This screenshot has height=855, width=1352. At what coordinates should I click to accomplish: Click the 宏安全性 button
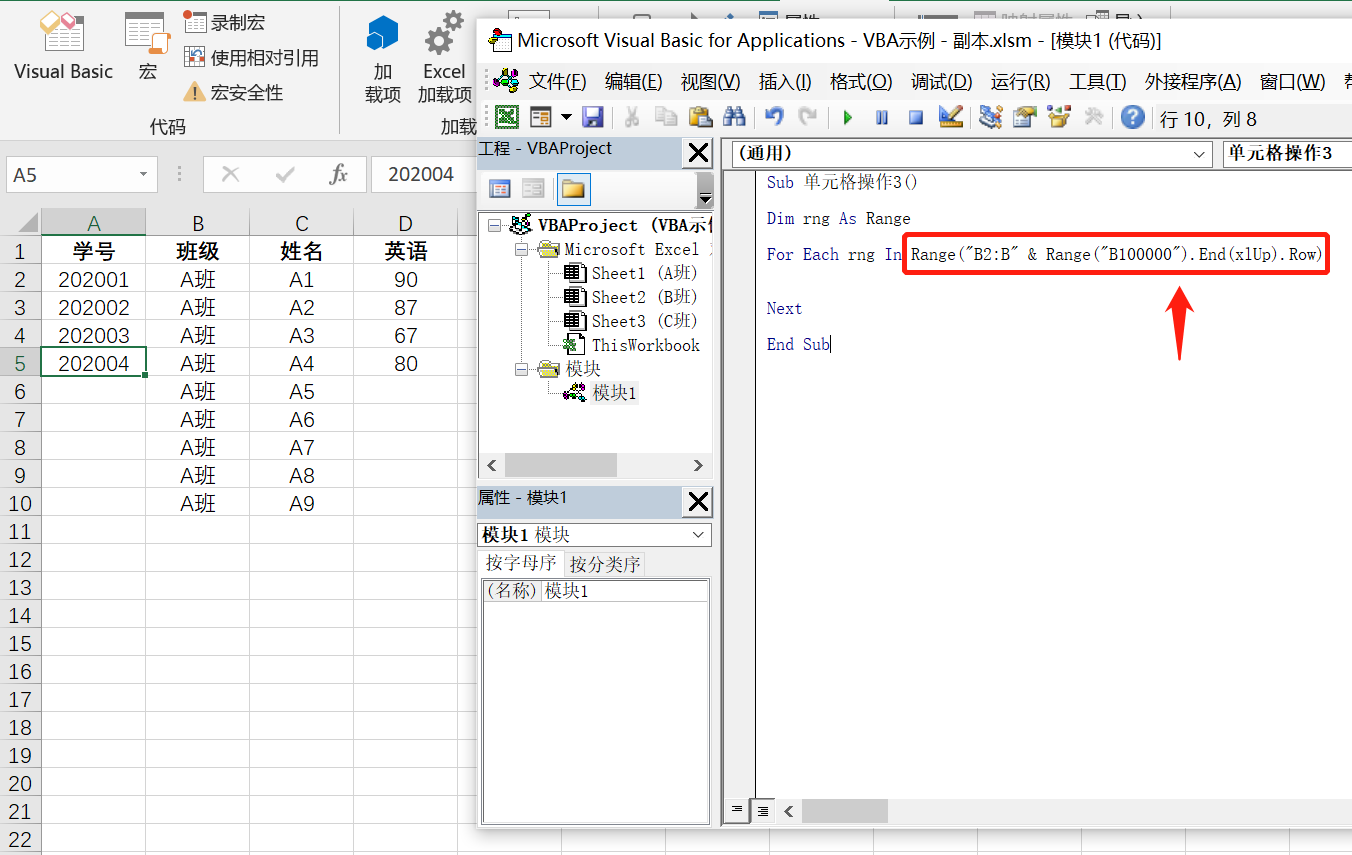233,93
